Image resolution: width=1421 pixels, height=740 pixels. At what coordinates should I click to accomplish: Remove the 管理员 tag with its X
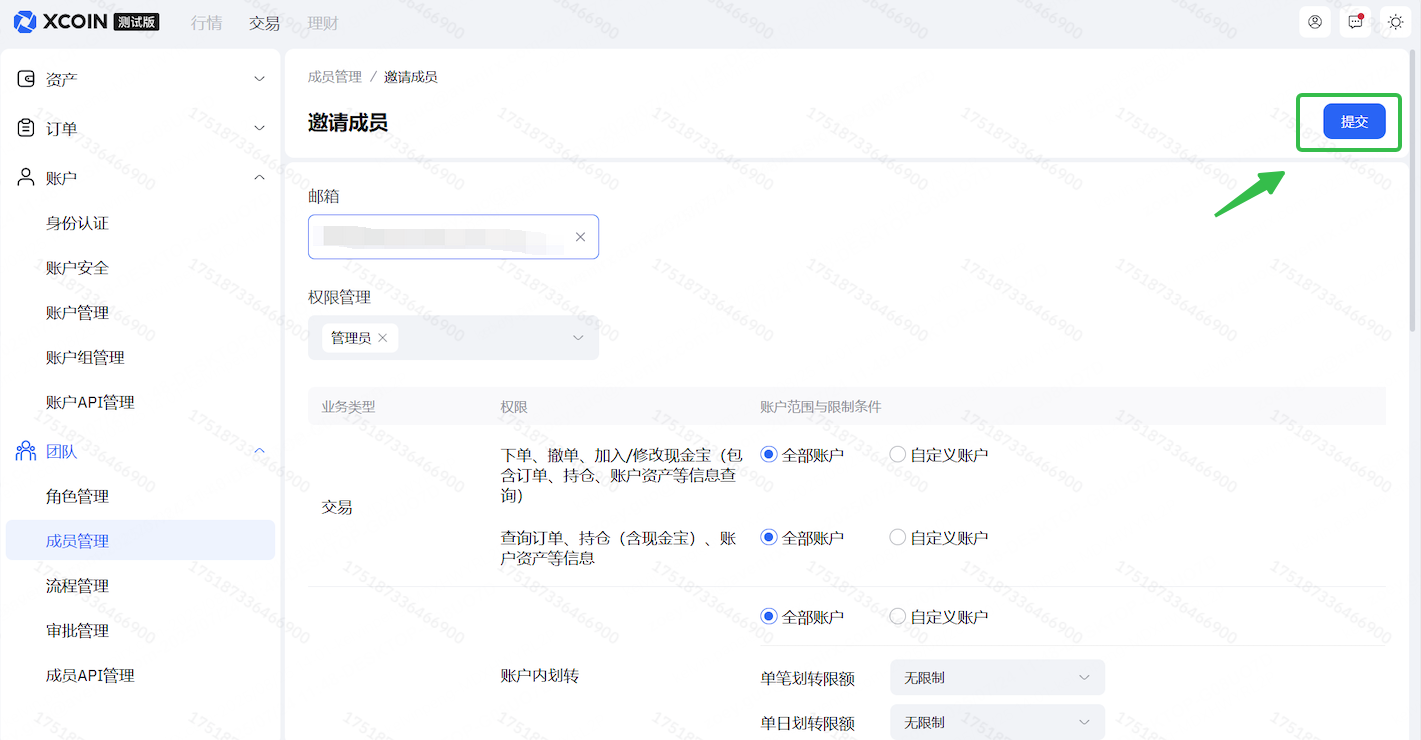pyautogui.click(x=383, y=338)
